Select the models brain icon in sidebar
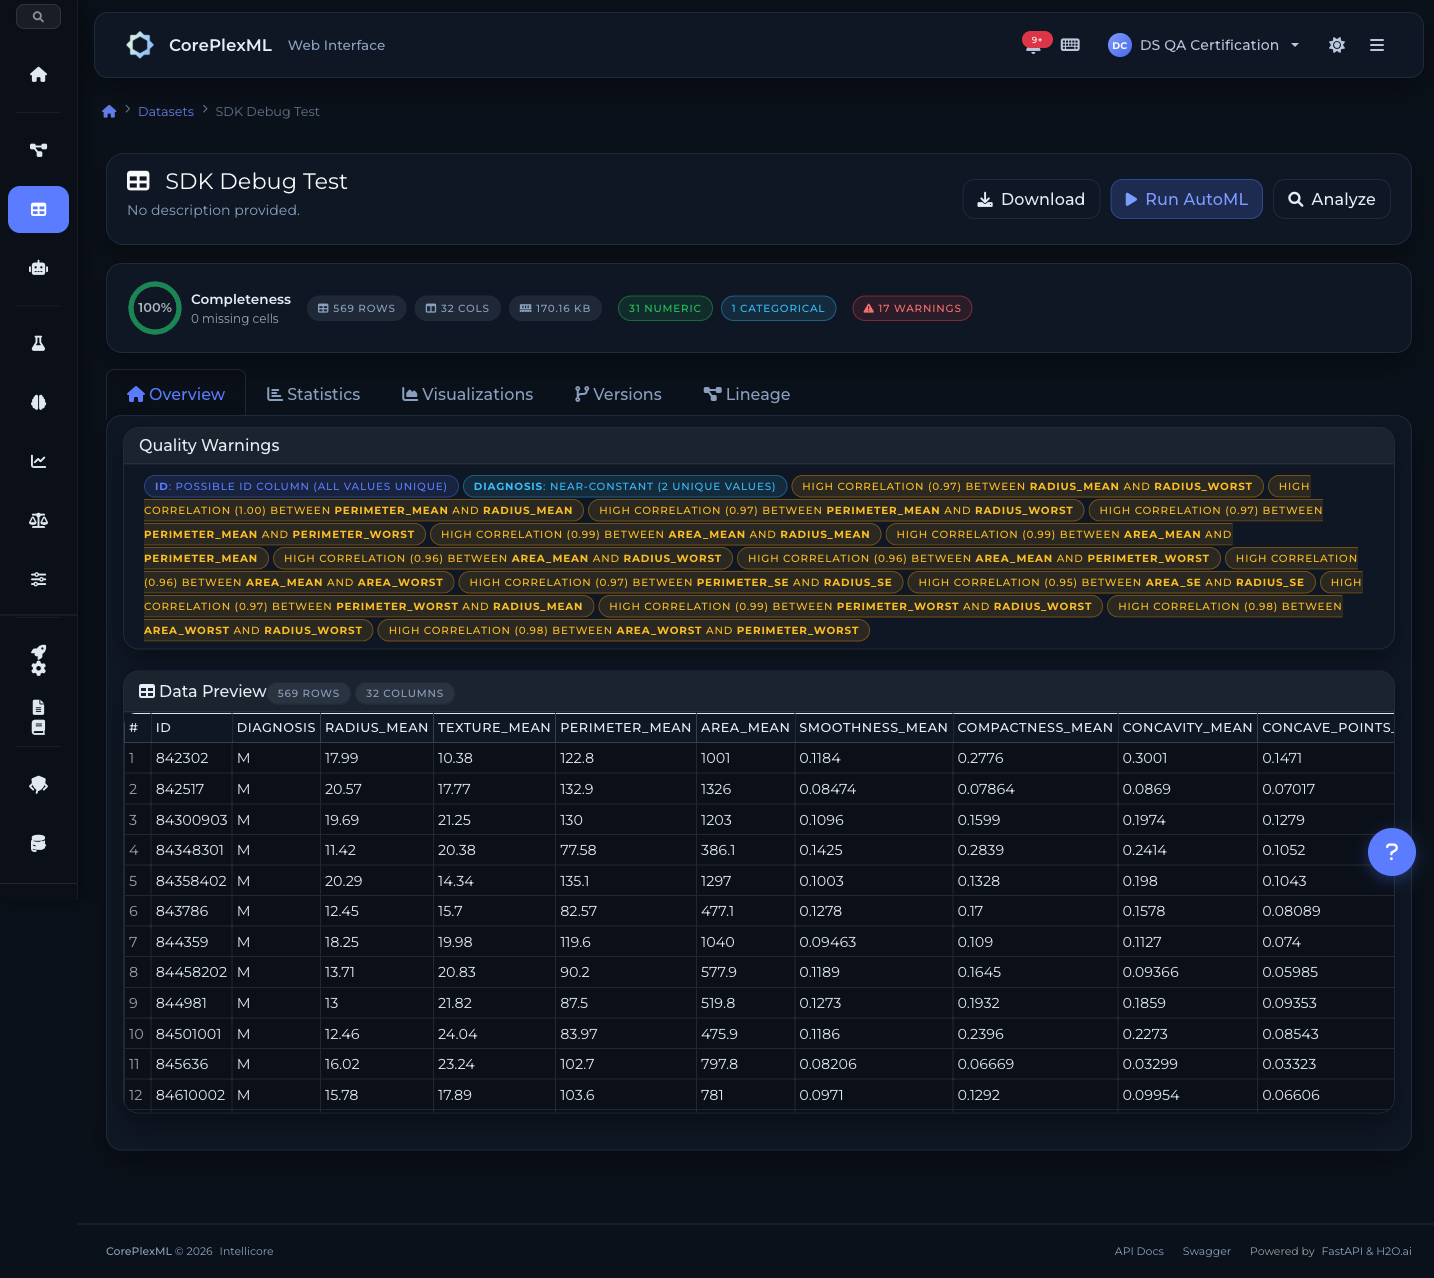 [38, 402]
